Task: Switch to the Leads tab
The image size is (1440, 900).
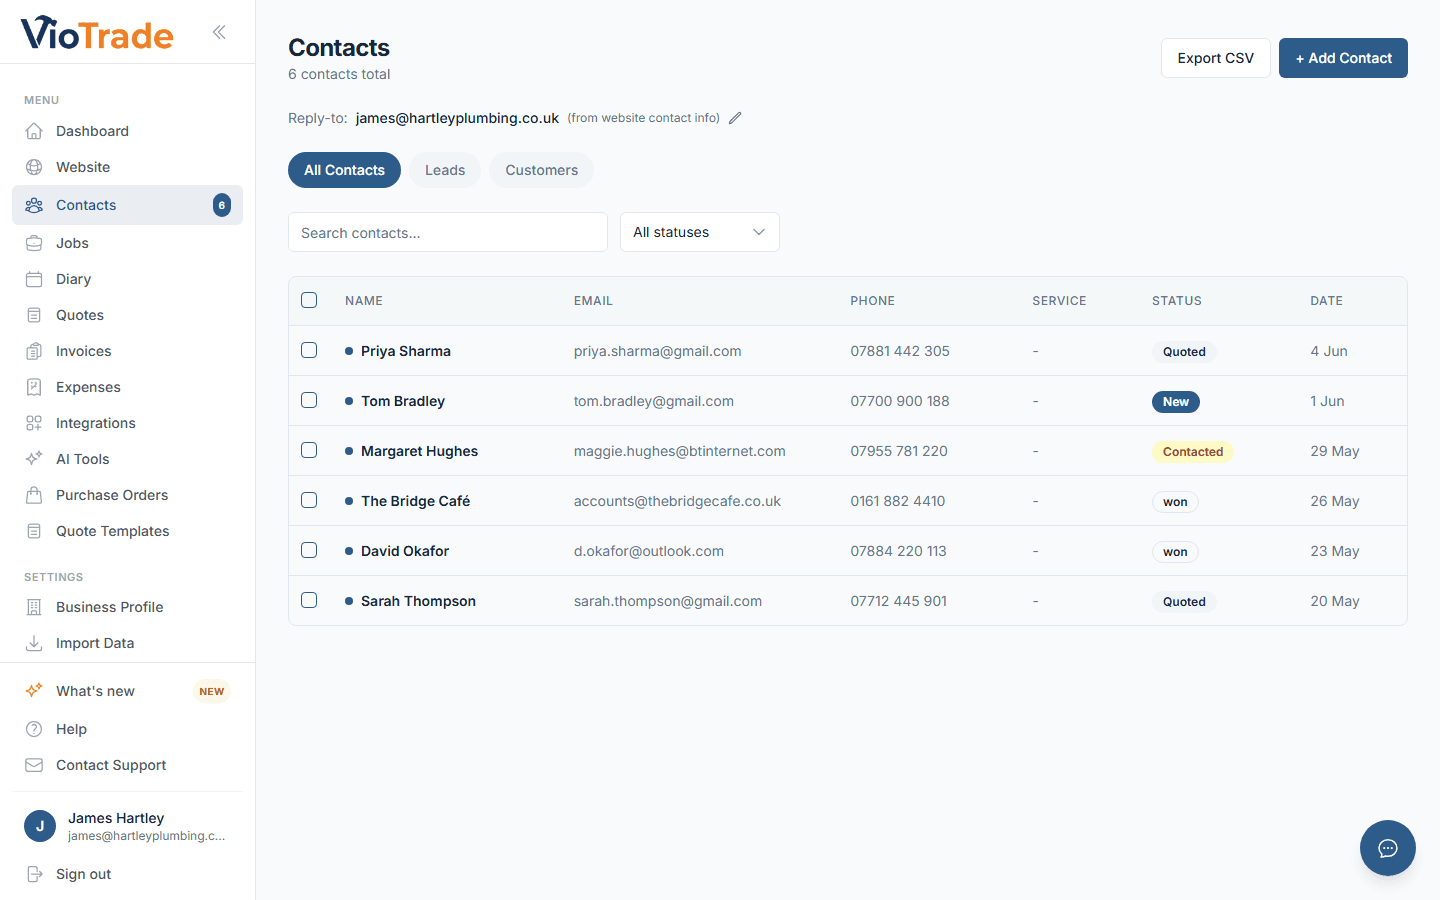Action: click(445, 170)
